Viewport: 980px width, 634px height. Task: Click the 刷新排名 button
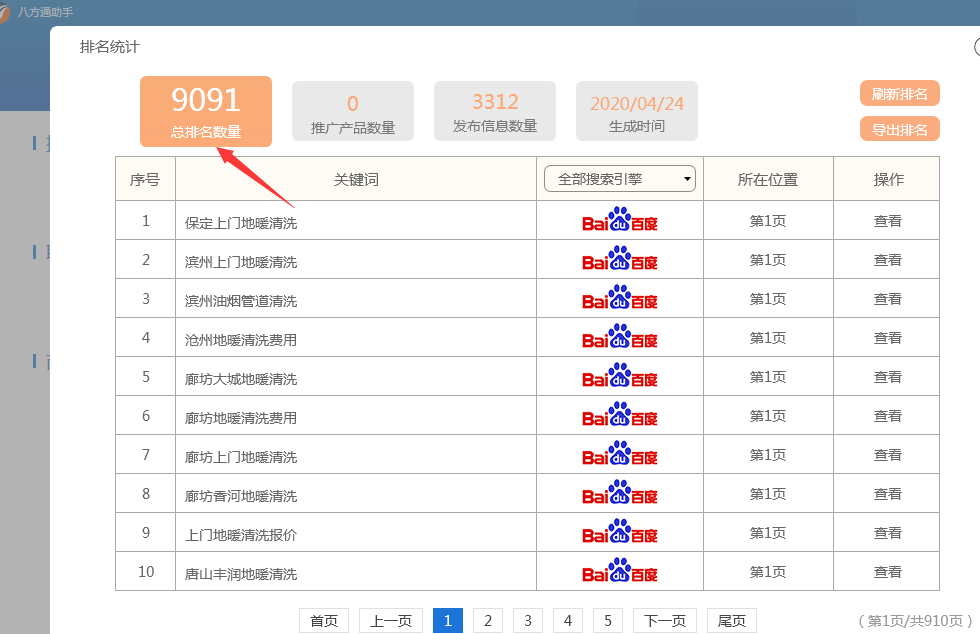[x=899, y=94]
